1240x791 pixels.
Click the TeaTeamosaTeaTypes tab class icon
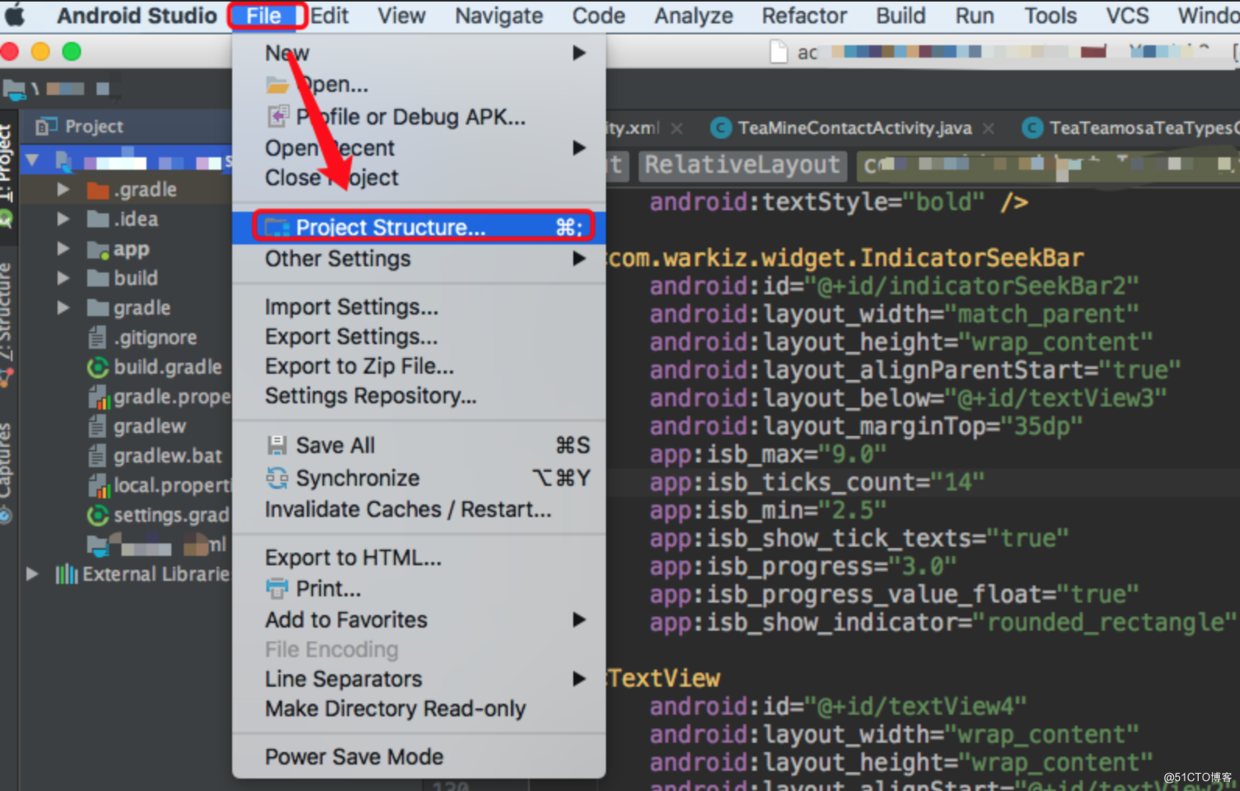1032,128
